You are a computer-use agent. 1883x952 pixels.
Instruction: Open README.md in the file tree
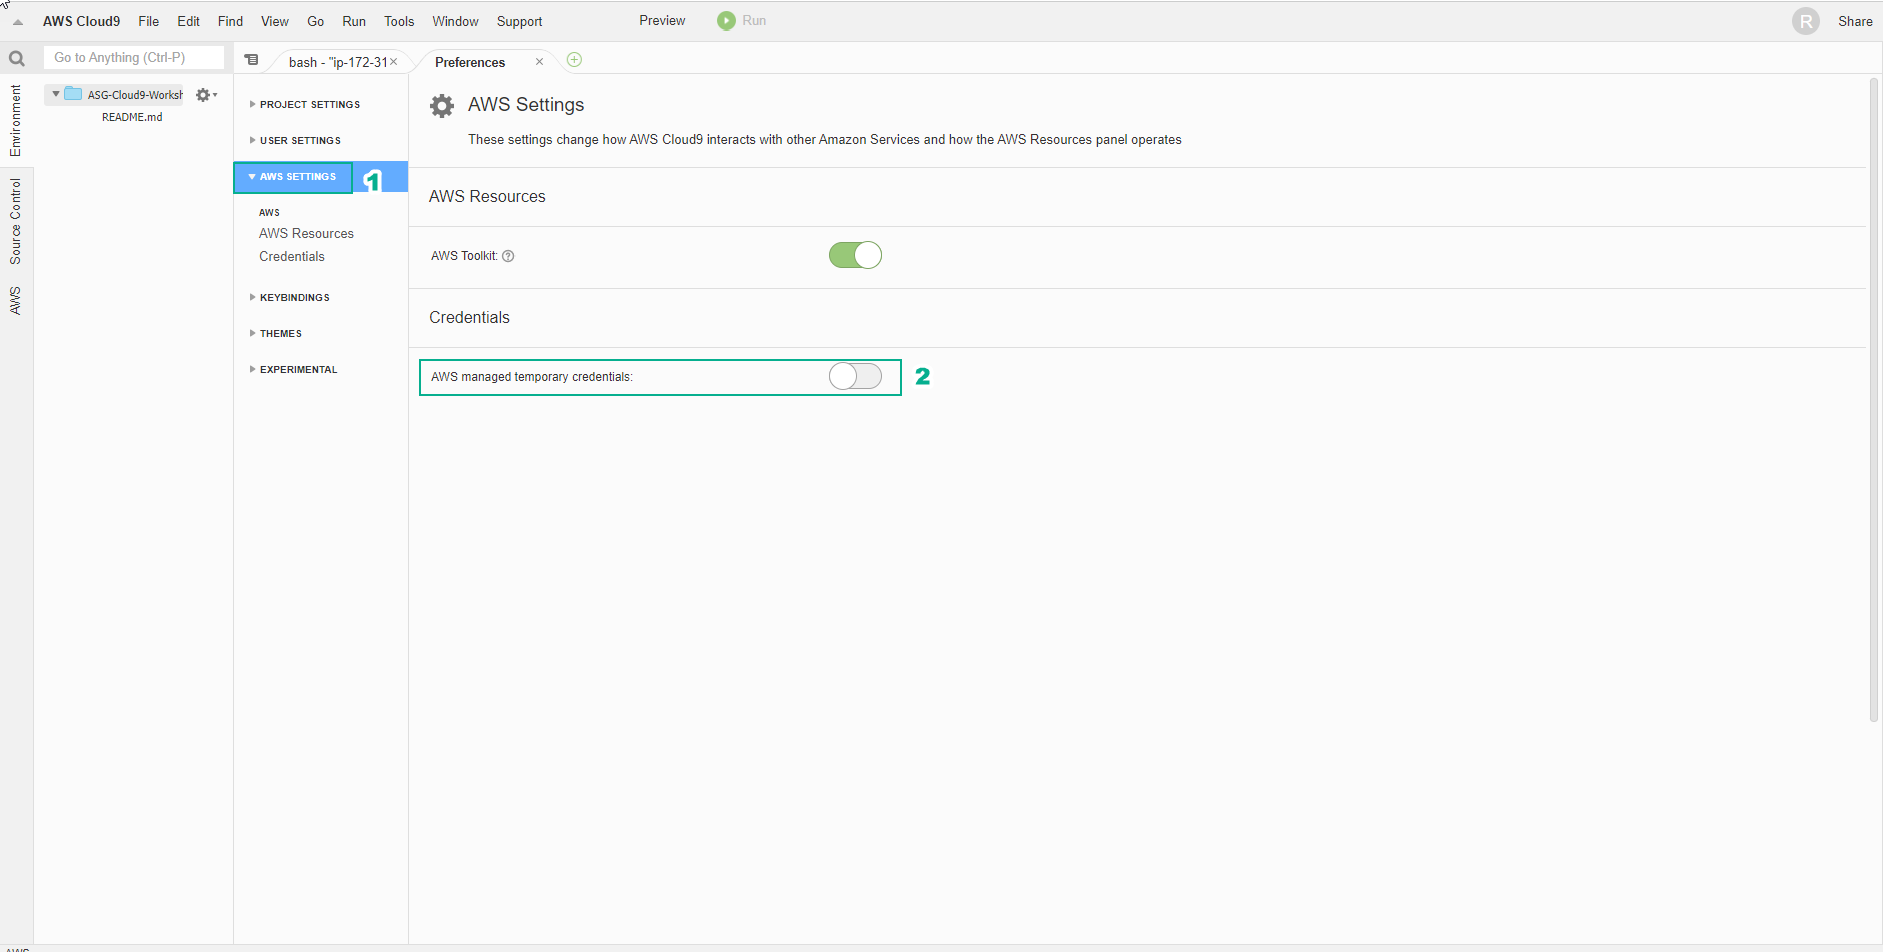tap(132, 117)
